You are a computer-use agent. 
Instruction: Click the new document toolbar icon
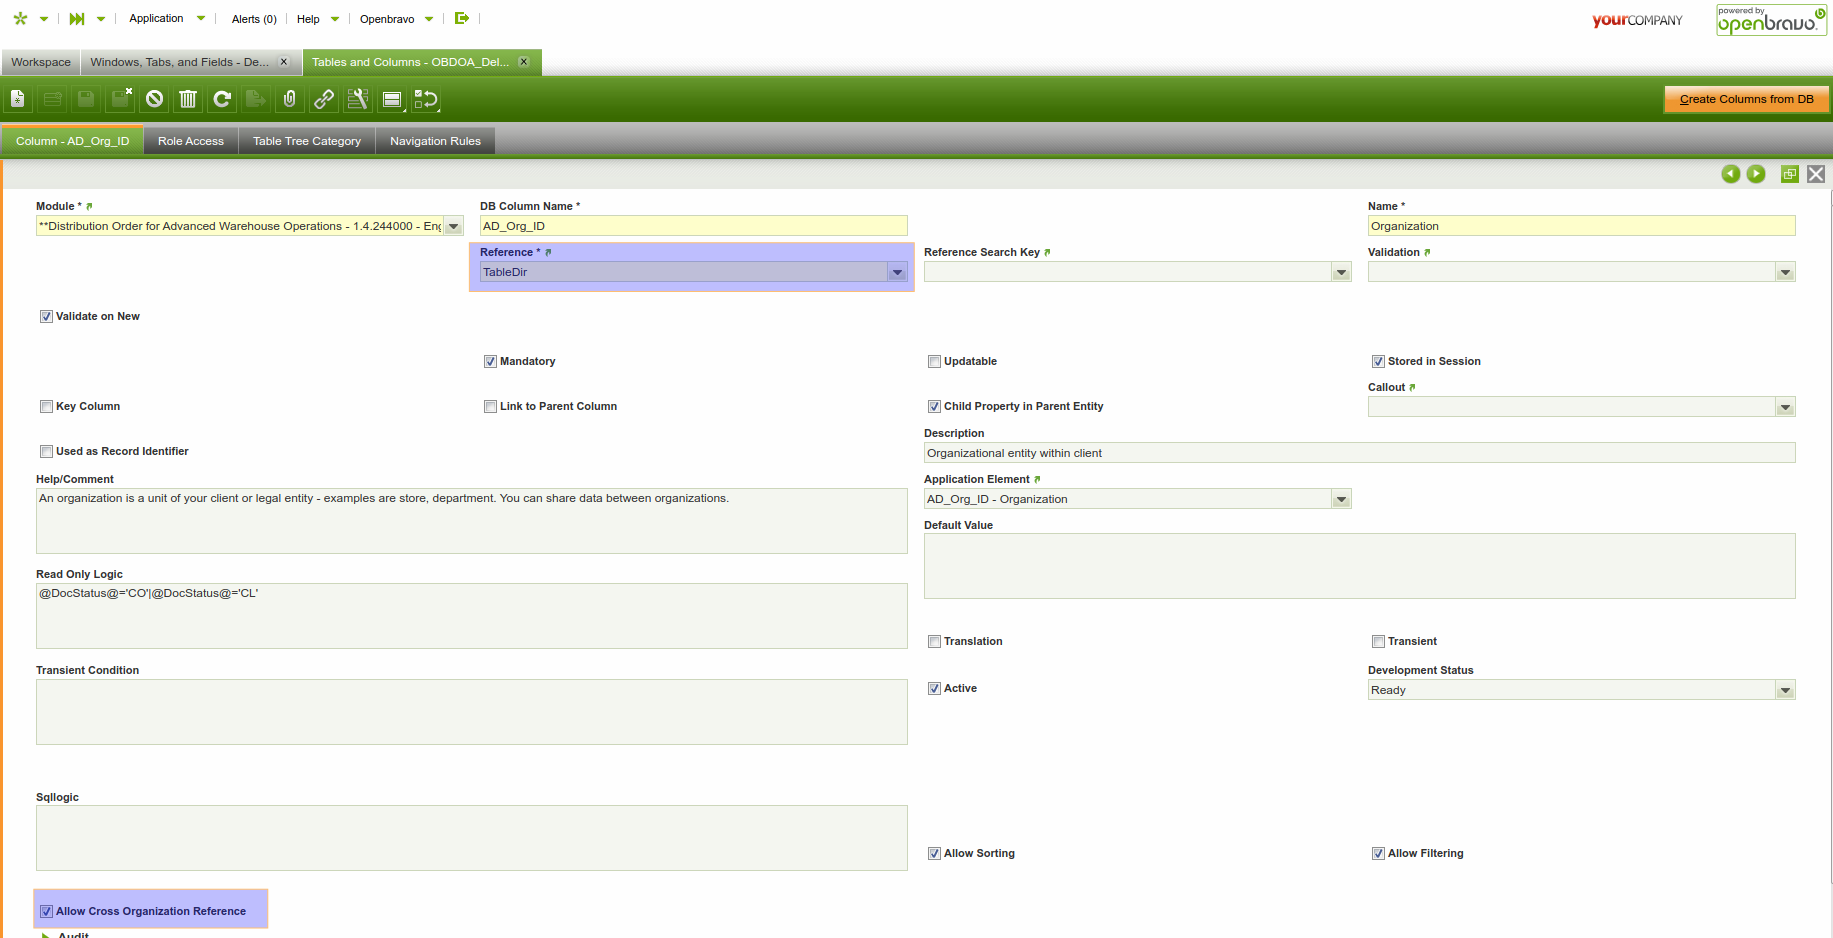18,99
